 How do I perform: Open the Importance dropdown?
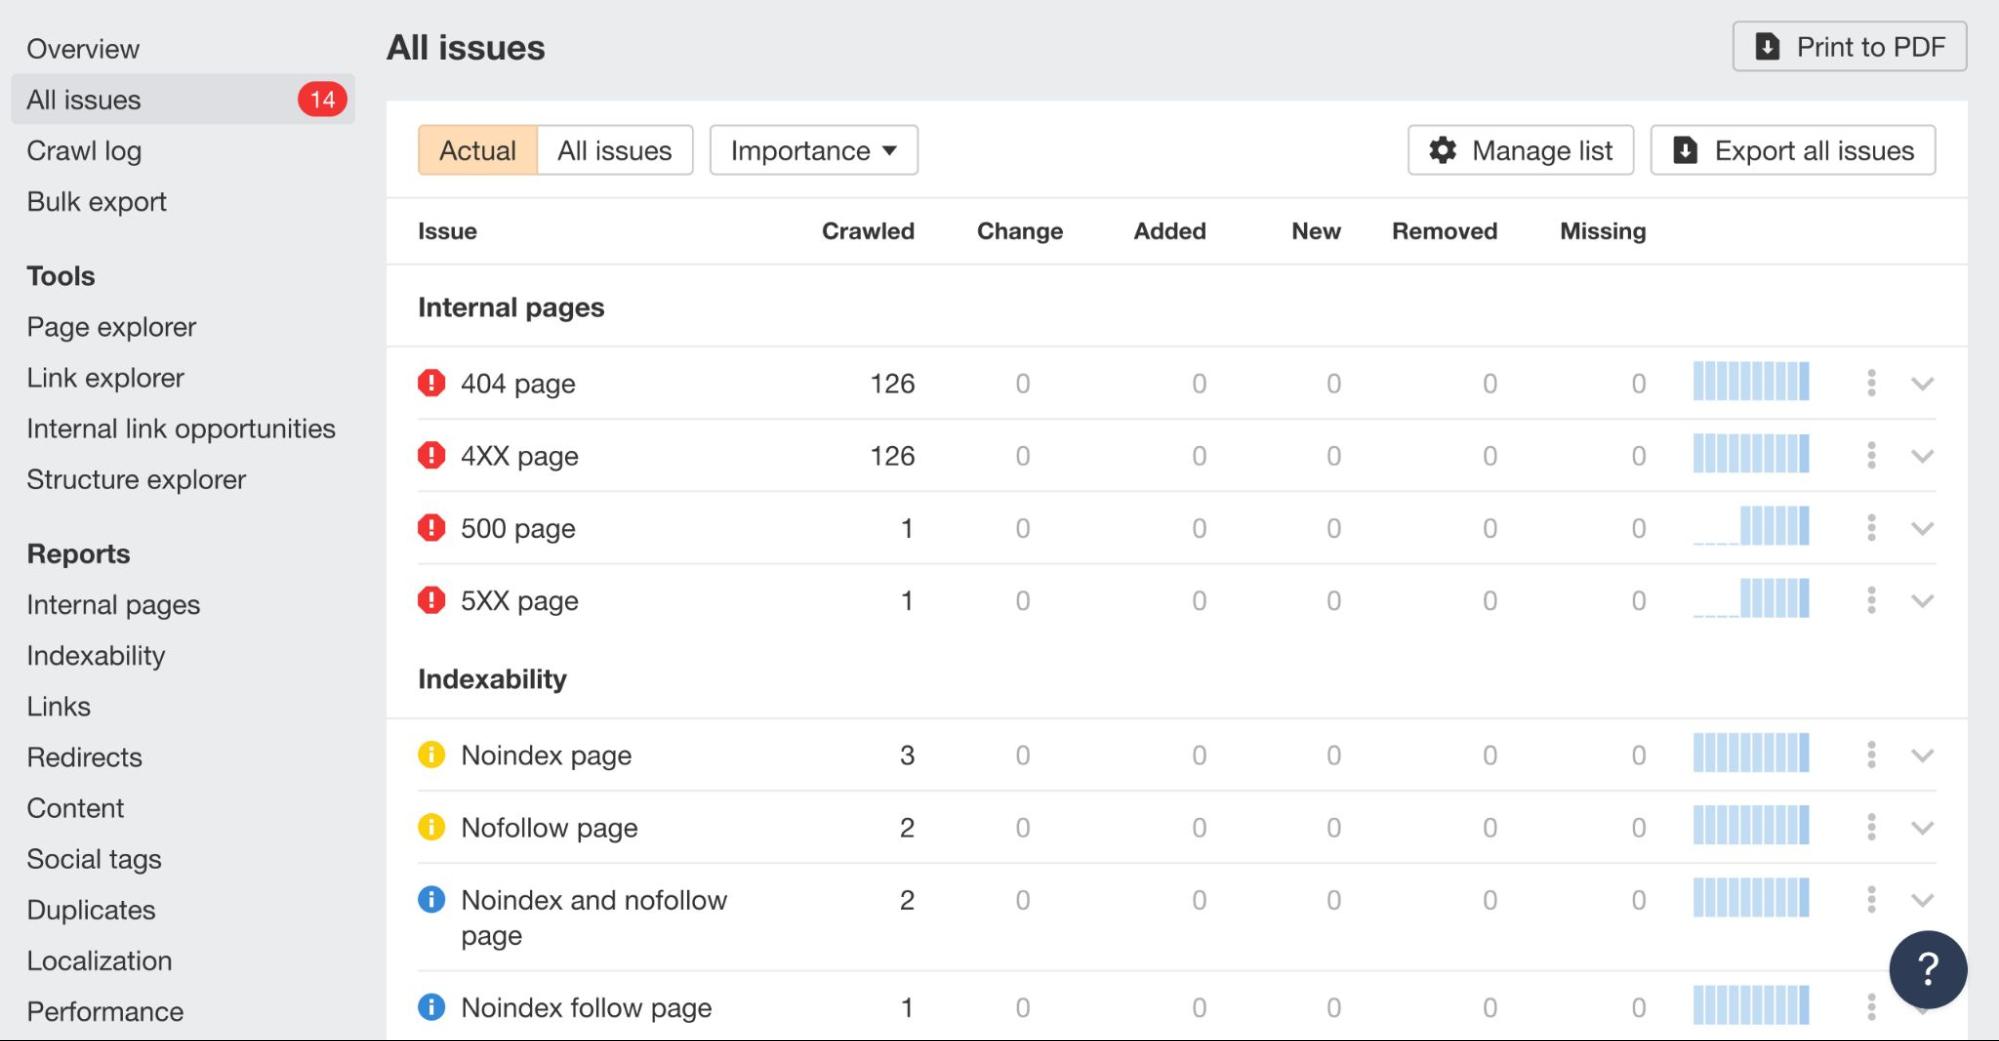point(812,150)
